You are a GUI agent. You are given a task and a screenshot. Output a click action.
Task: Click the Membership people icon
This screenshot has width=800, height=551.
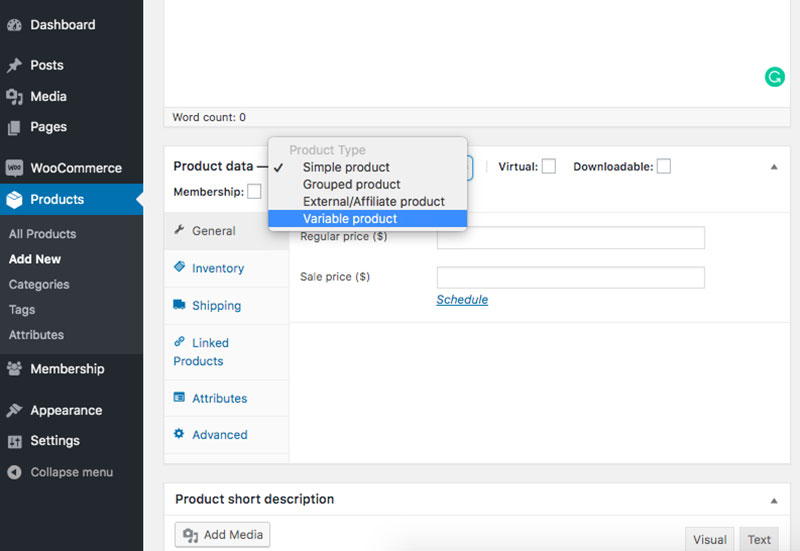(14, 368)
